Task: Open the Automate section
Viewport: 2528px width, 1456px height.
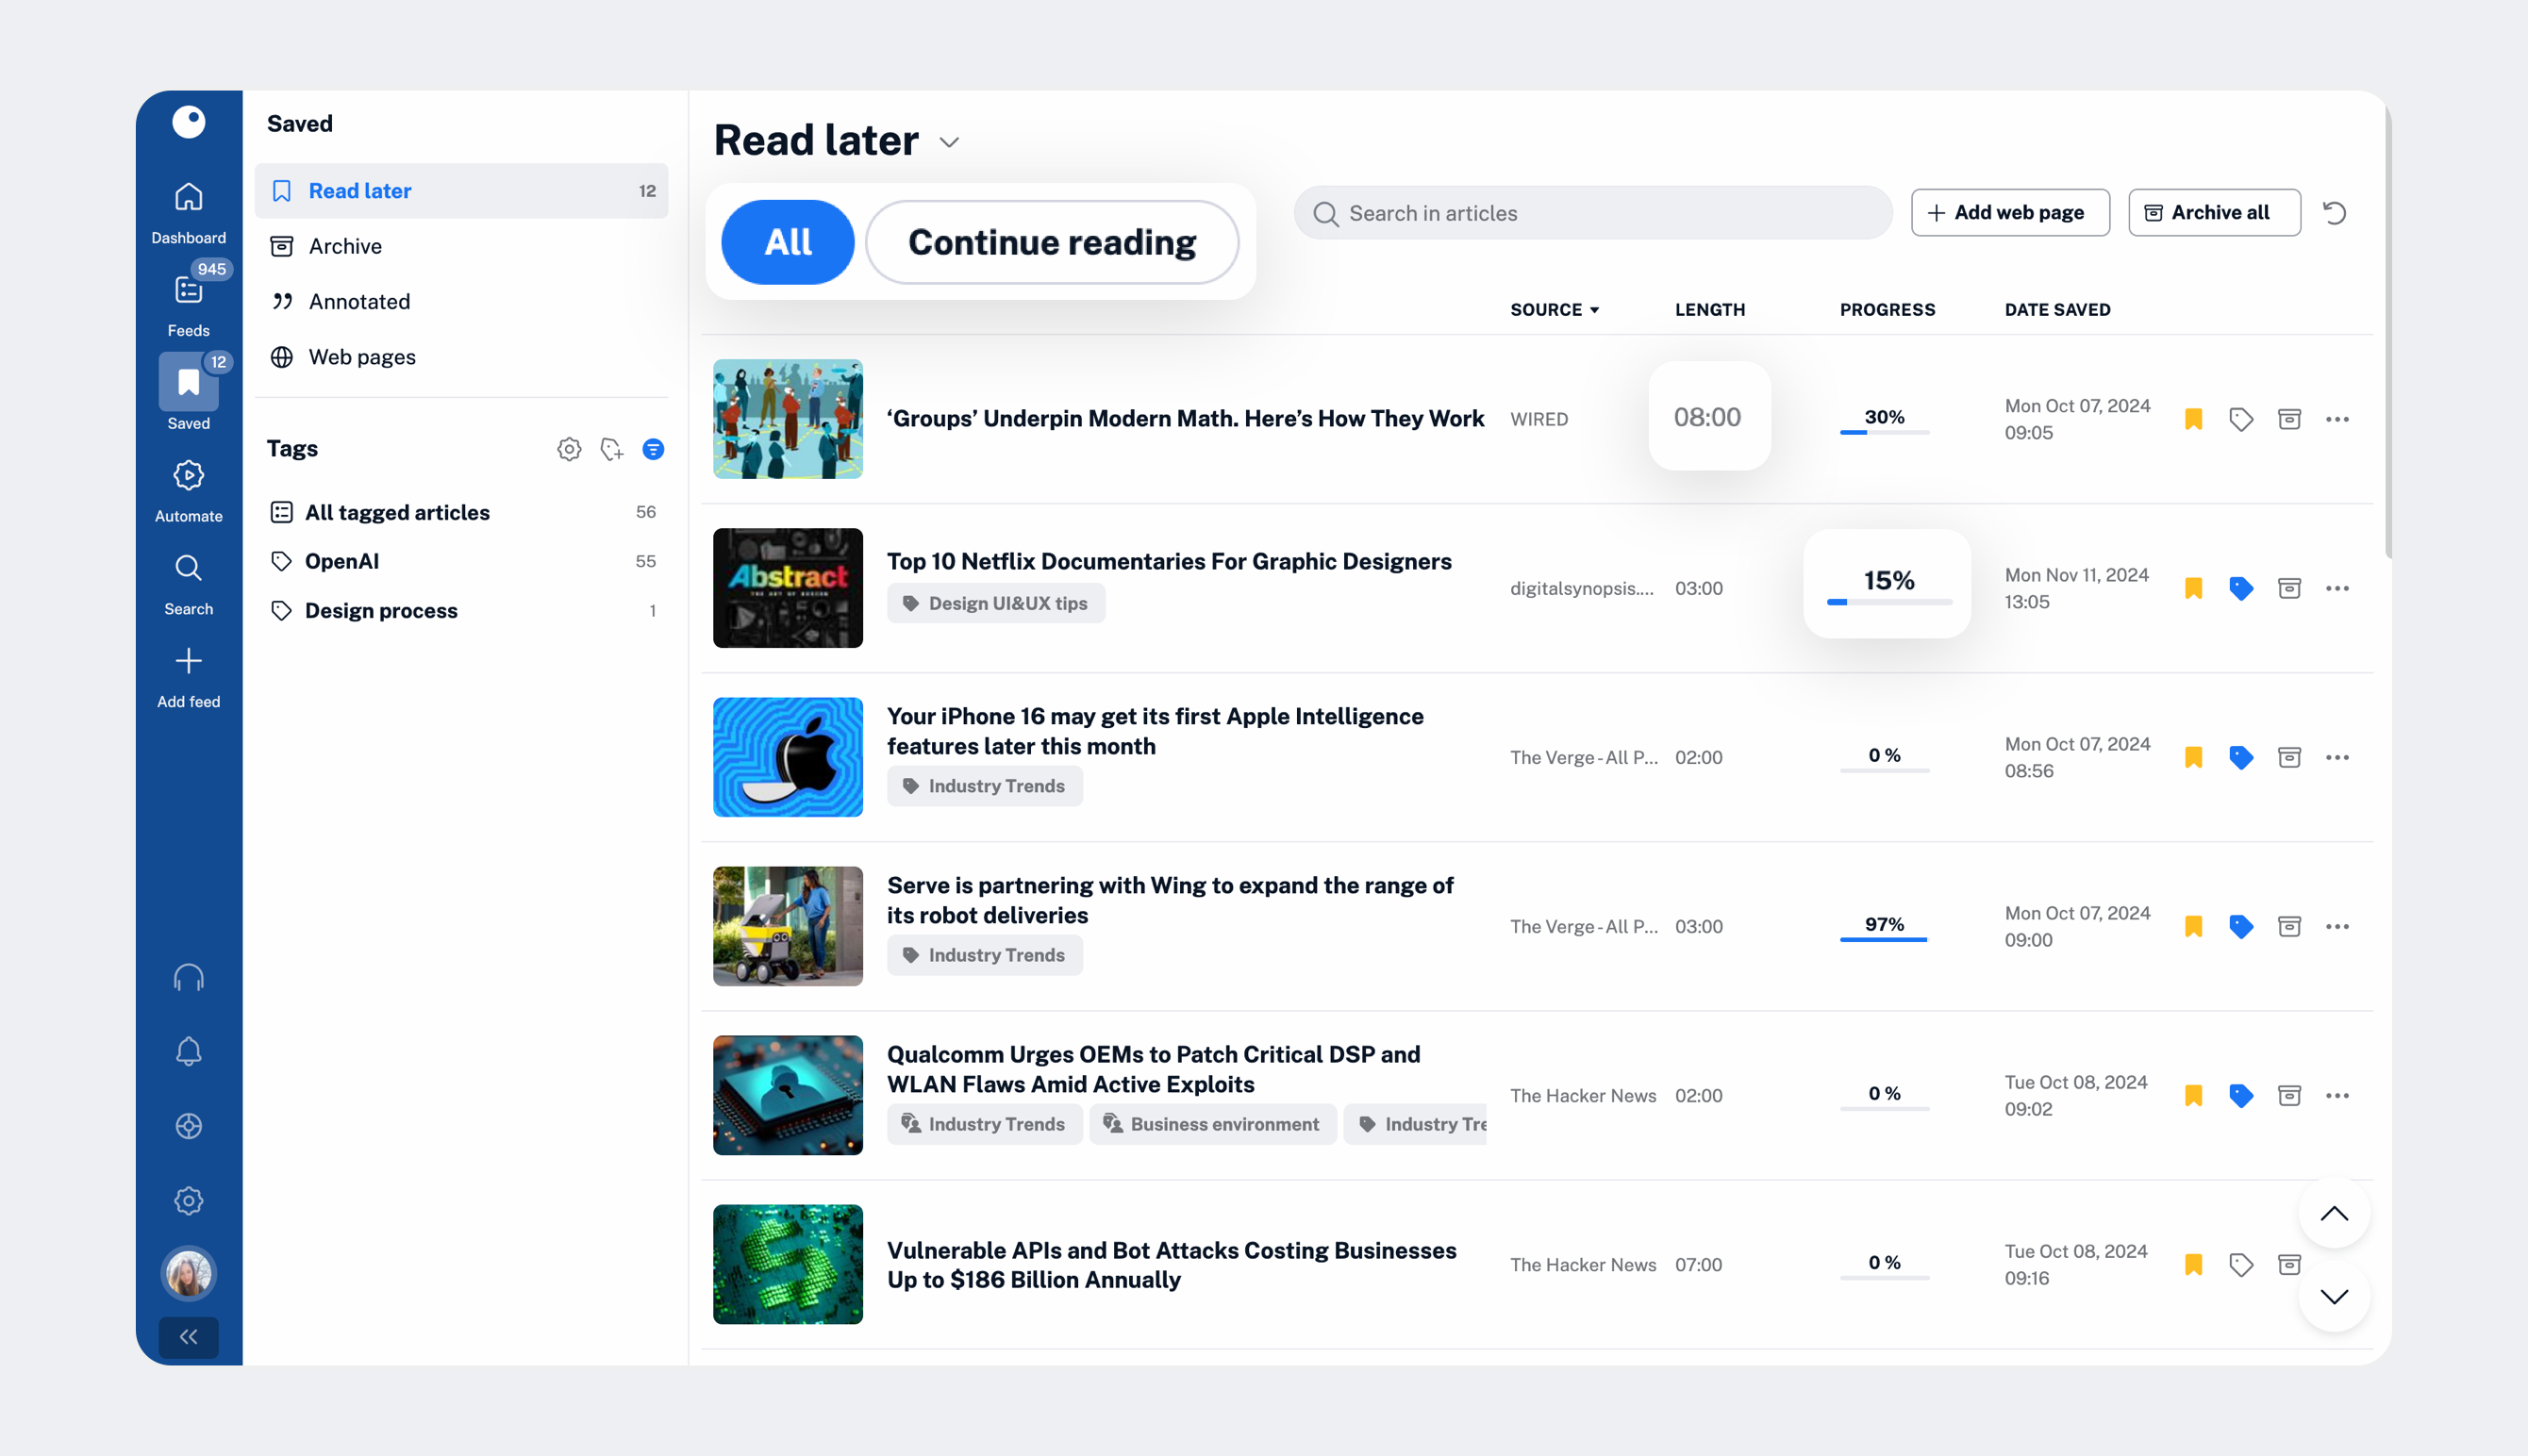Action: (188, 491)
